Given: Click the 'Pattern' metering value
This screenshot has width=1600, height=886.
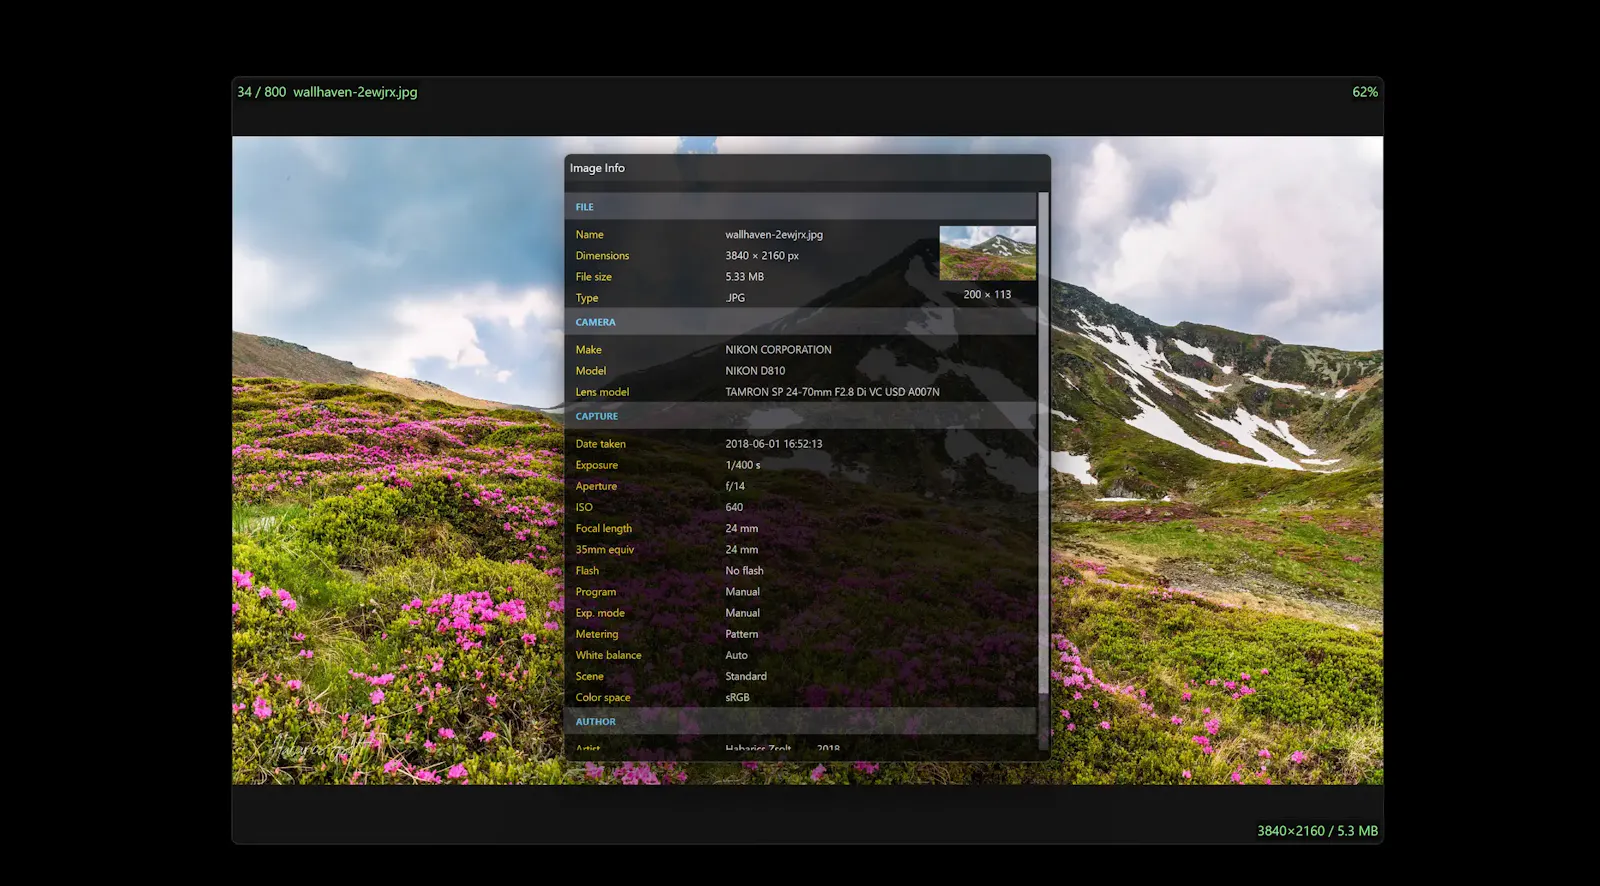Looking at the screenshot, I should pos(742,634).
